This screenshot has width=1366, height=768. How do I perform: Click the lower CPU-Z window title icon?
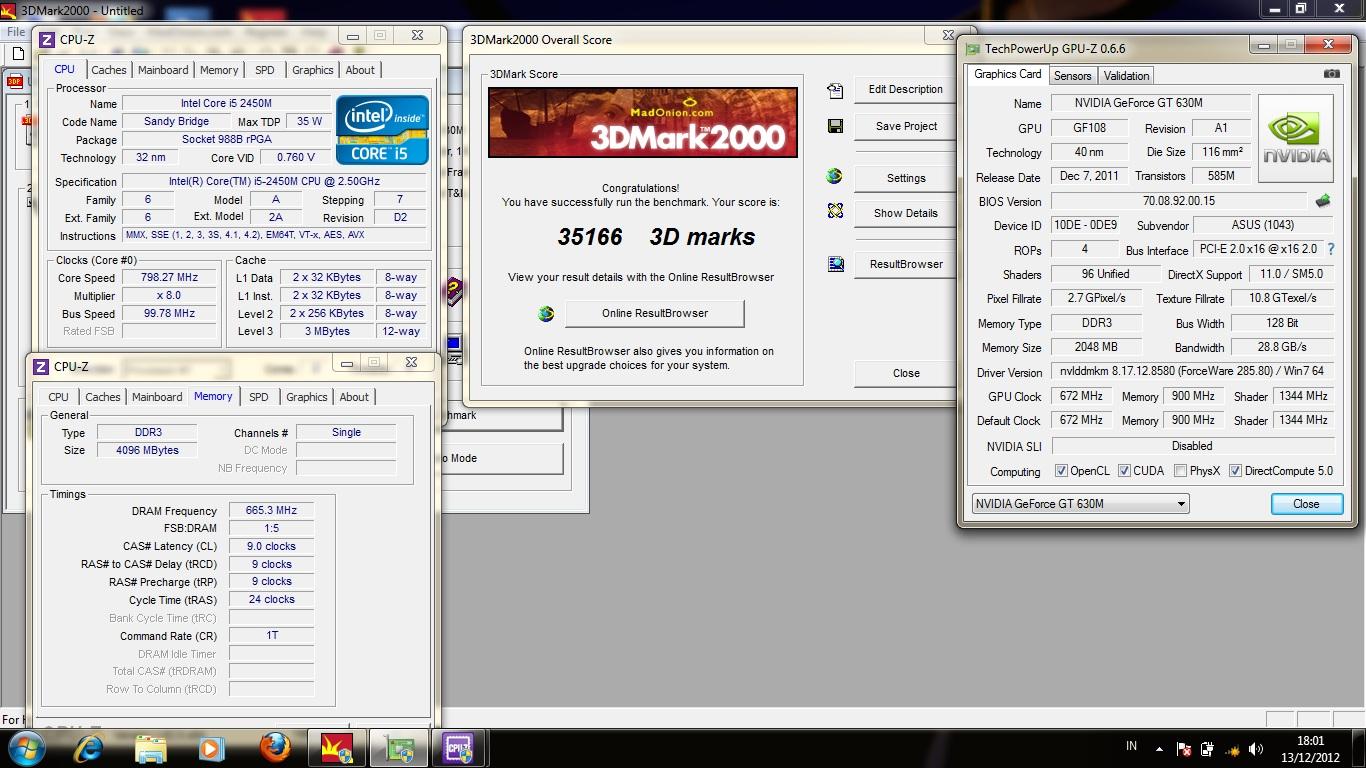(41, 367)
